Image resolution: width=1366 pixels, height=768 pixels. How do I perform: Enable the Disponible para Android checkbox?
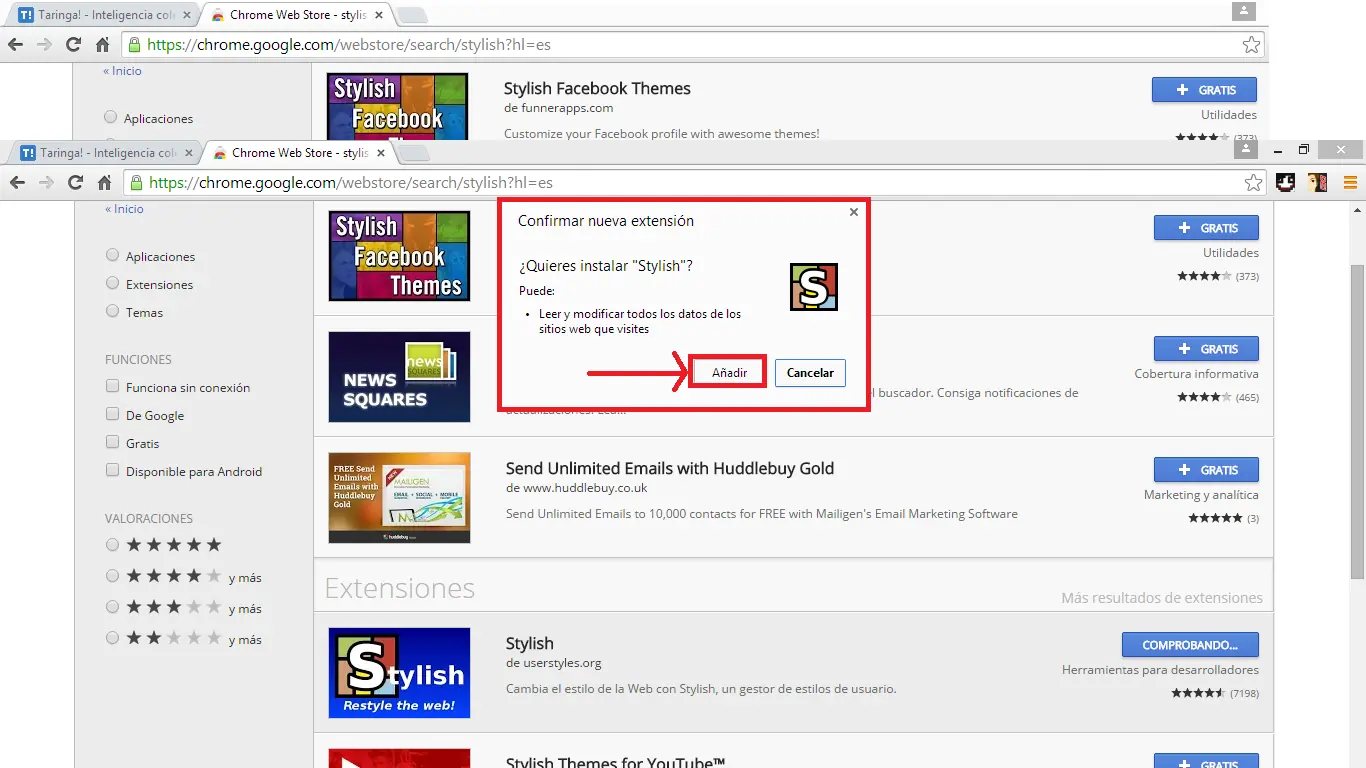tap(112, 471)
